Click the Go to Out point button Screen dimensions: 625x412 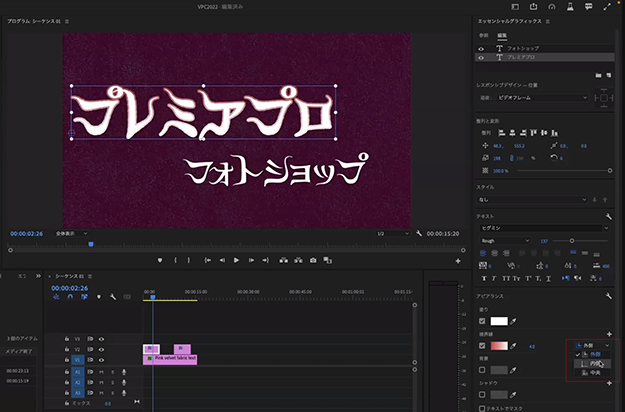pos(265,260)
